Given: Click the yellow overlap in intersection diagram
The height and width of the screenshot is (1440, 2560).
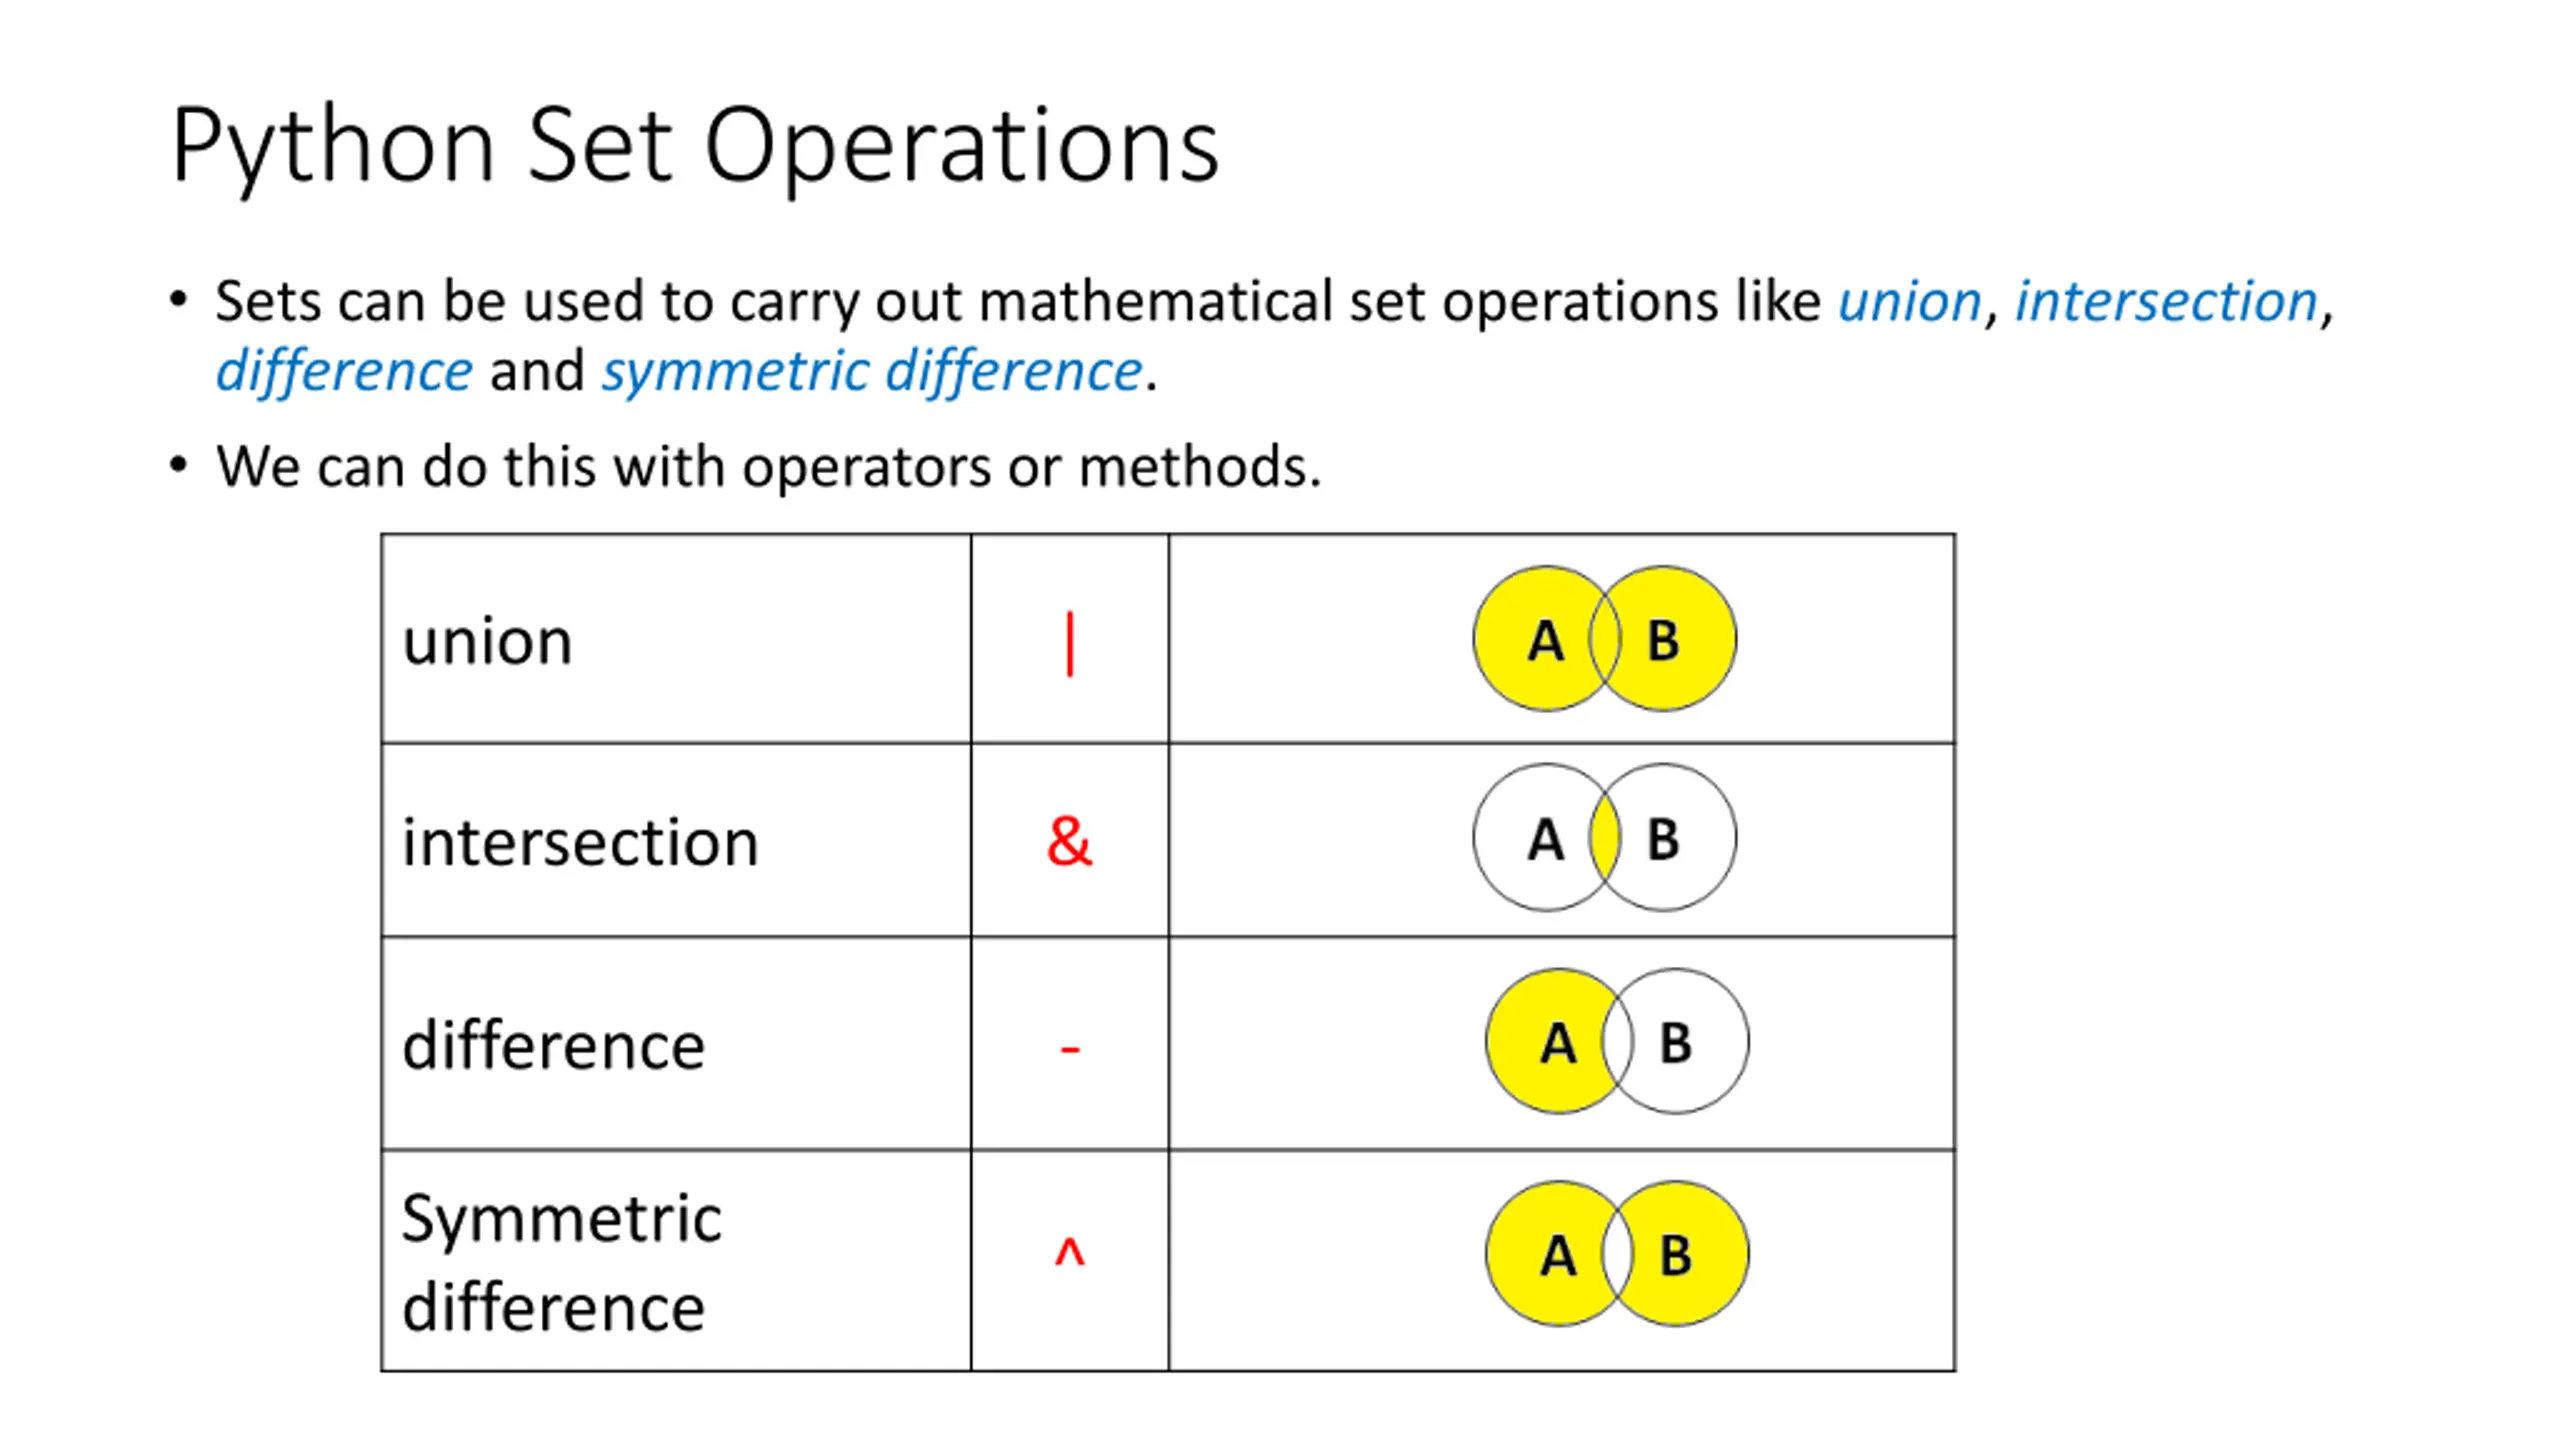Looking at the screenshot, I should [x=1604, y=838].
